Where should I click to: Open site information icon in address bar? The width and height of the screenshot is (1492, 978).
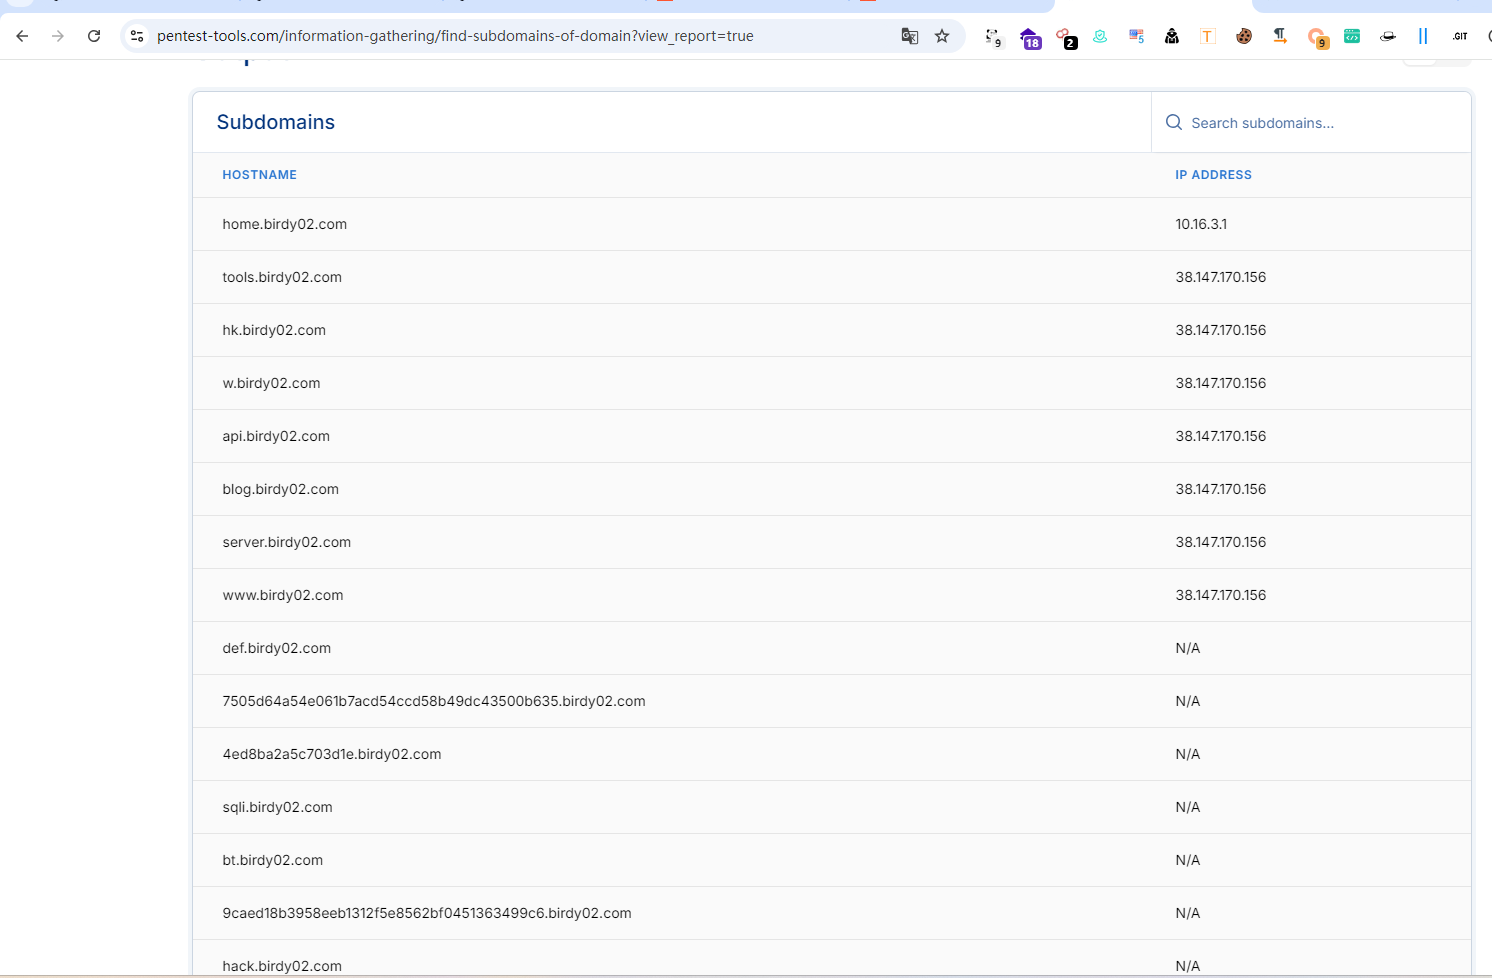tap(137, 36)
